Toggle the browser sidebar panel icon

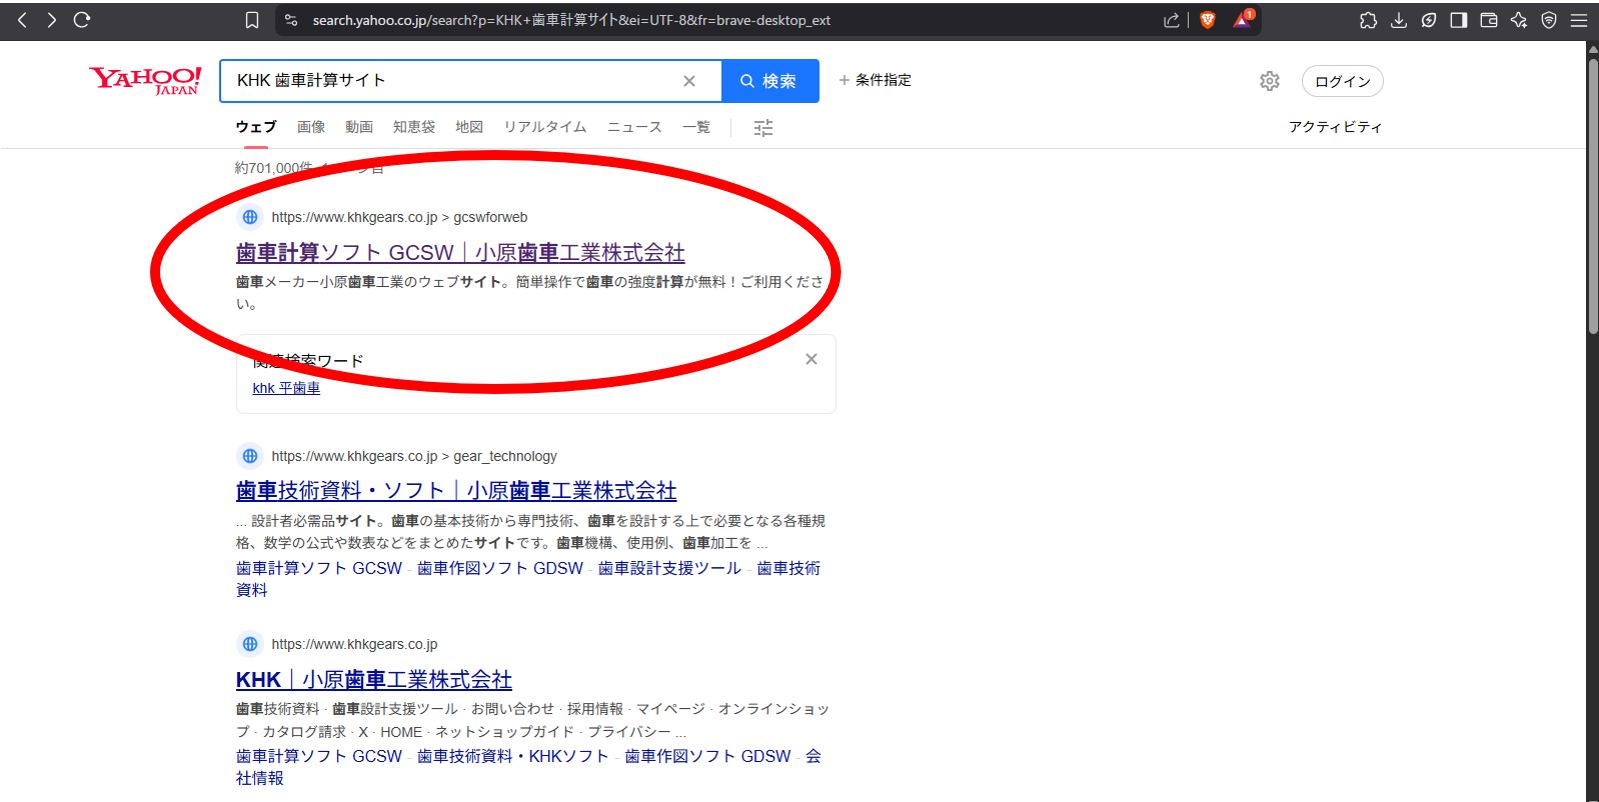1458,20
